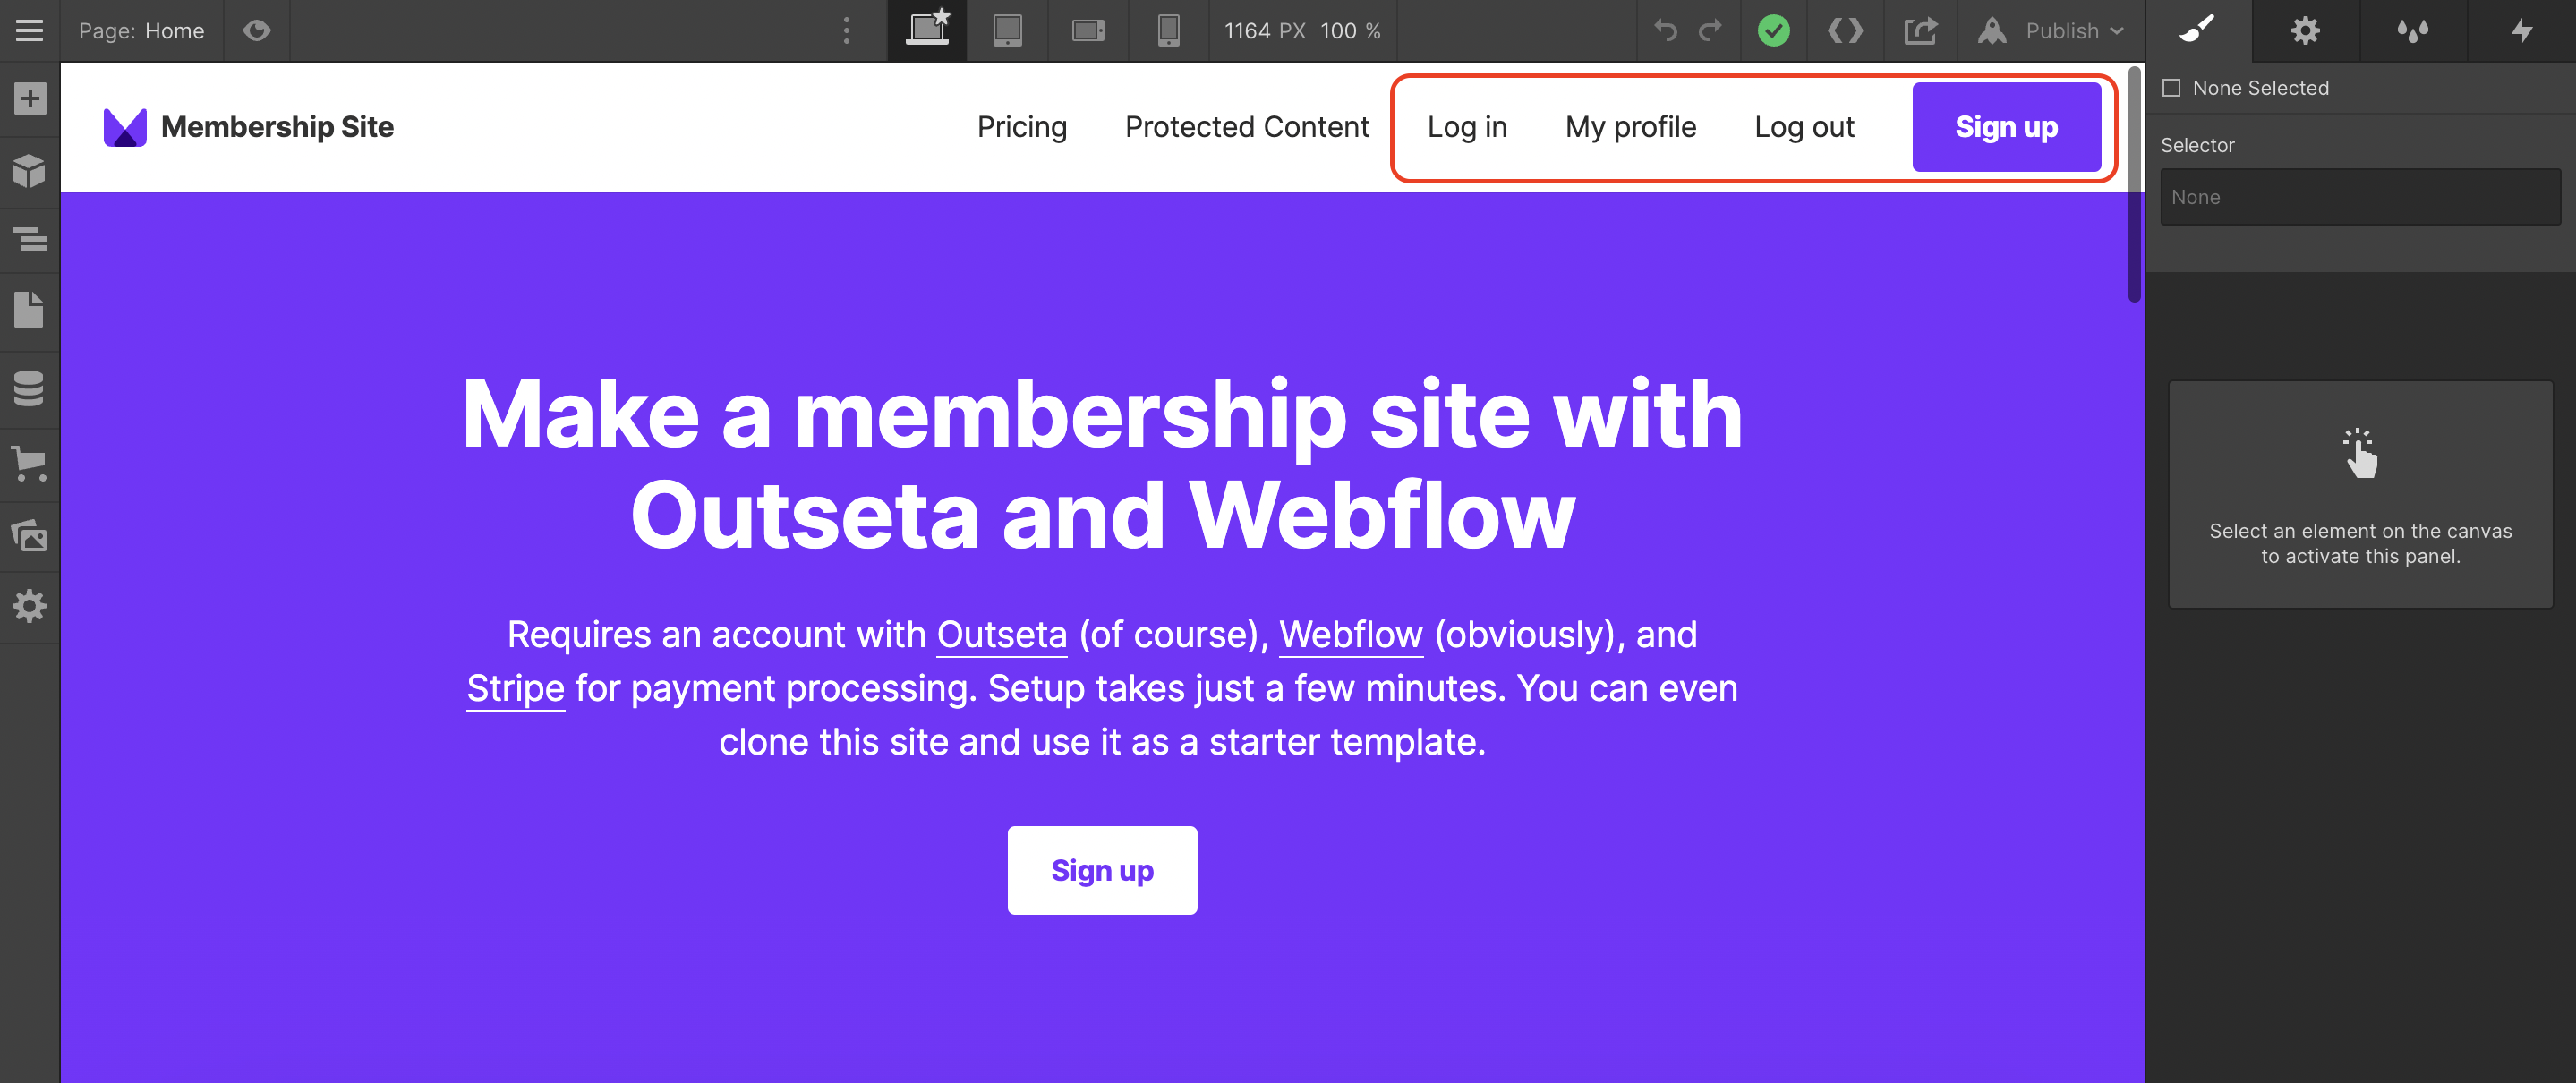Toggle Preview mode eye icon
Viewport: 2576px width, 1083px height.
257,31
